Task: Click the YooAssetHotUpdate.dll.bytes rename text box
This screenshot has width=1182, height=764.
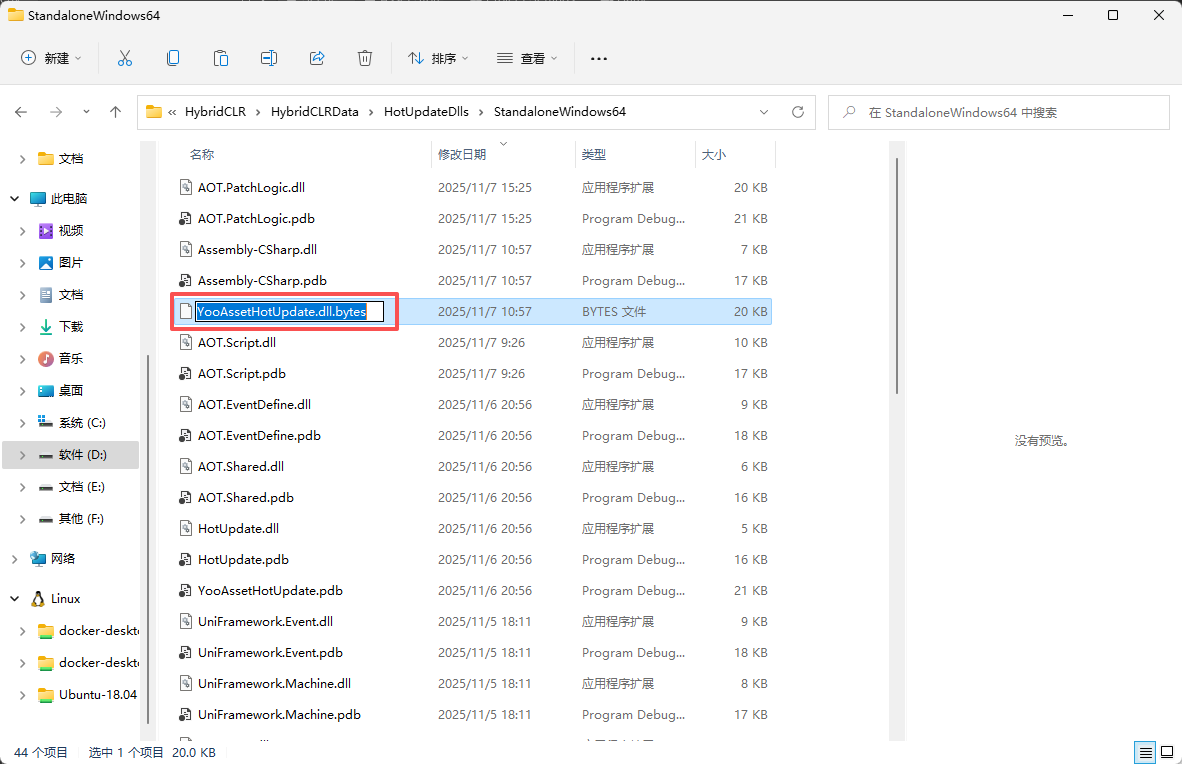Action: click(x=289, y=311)
